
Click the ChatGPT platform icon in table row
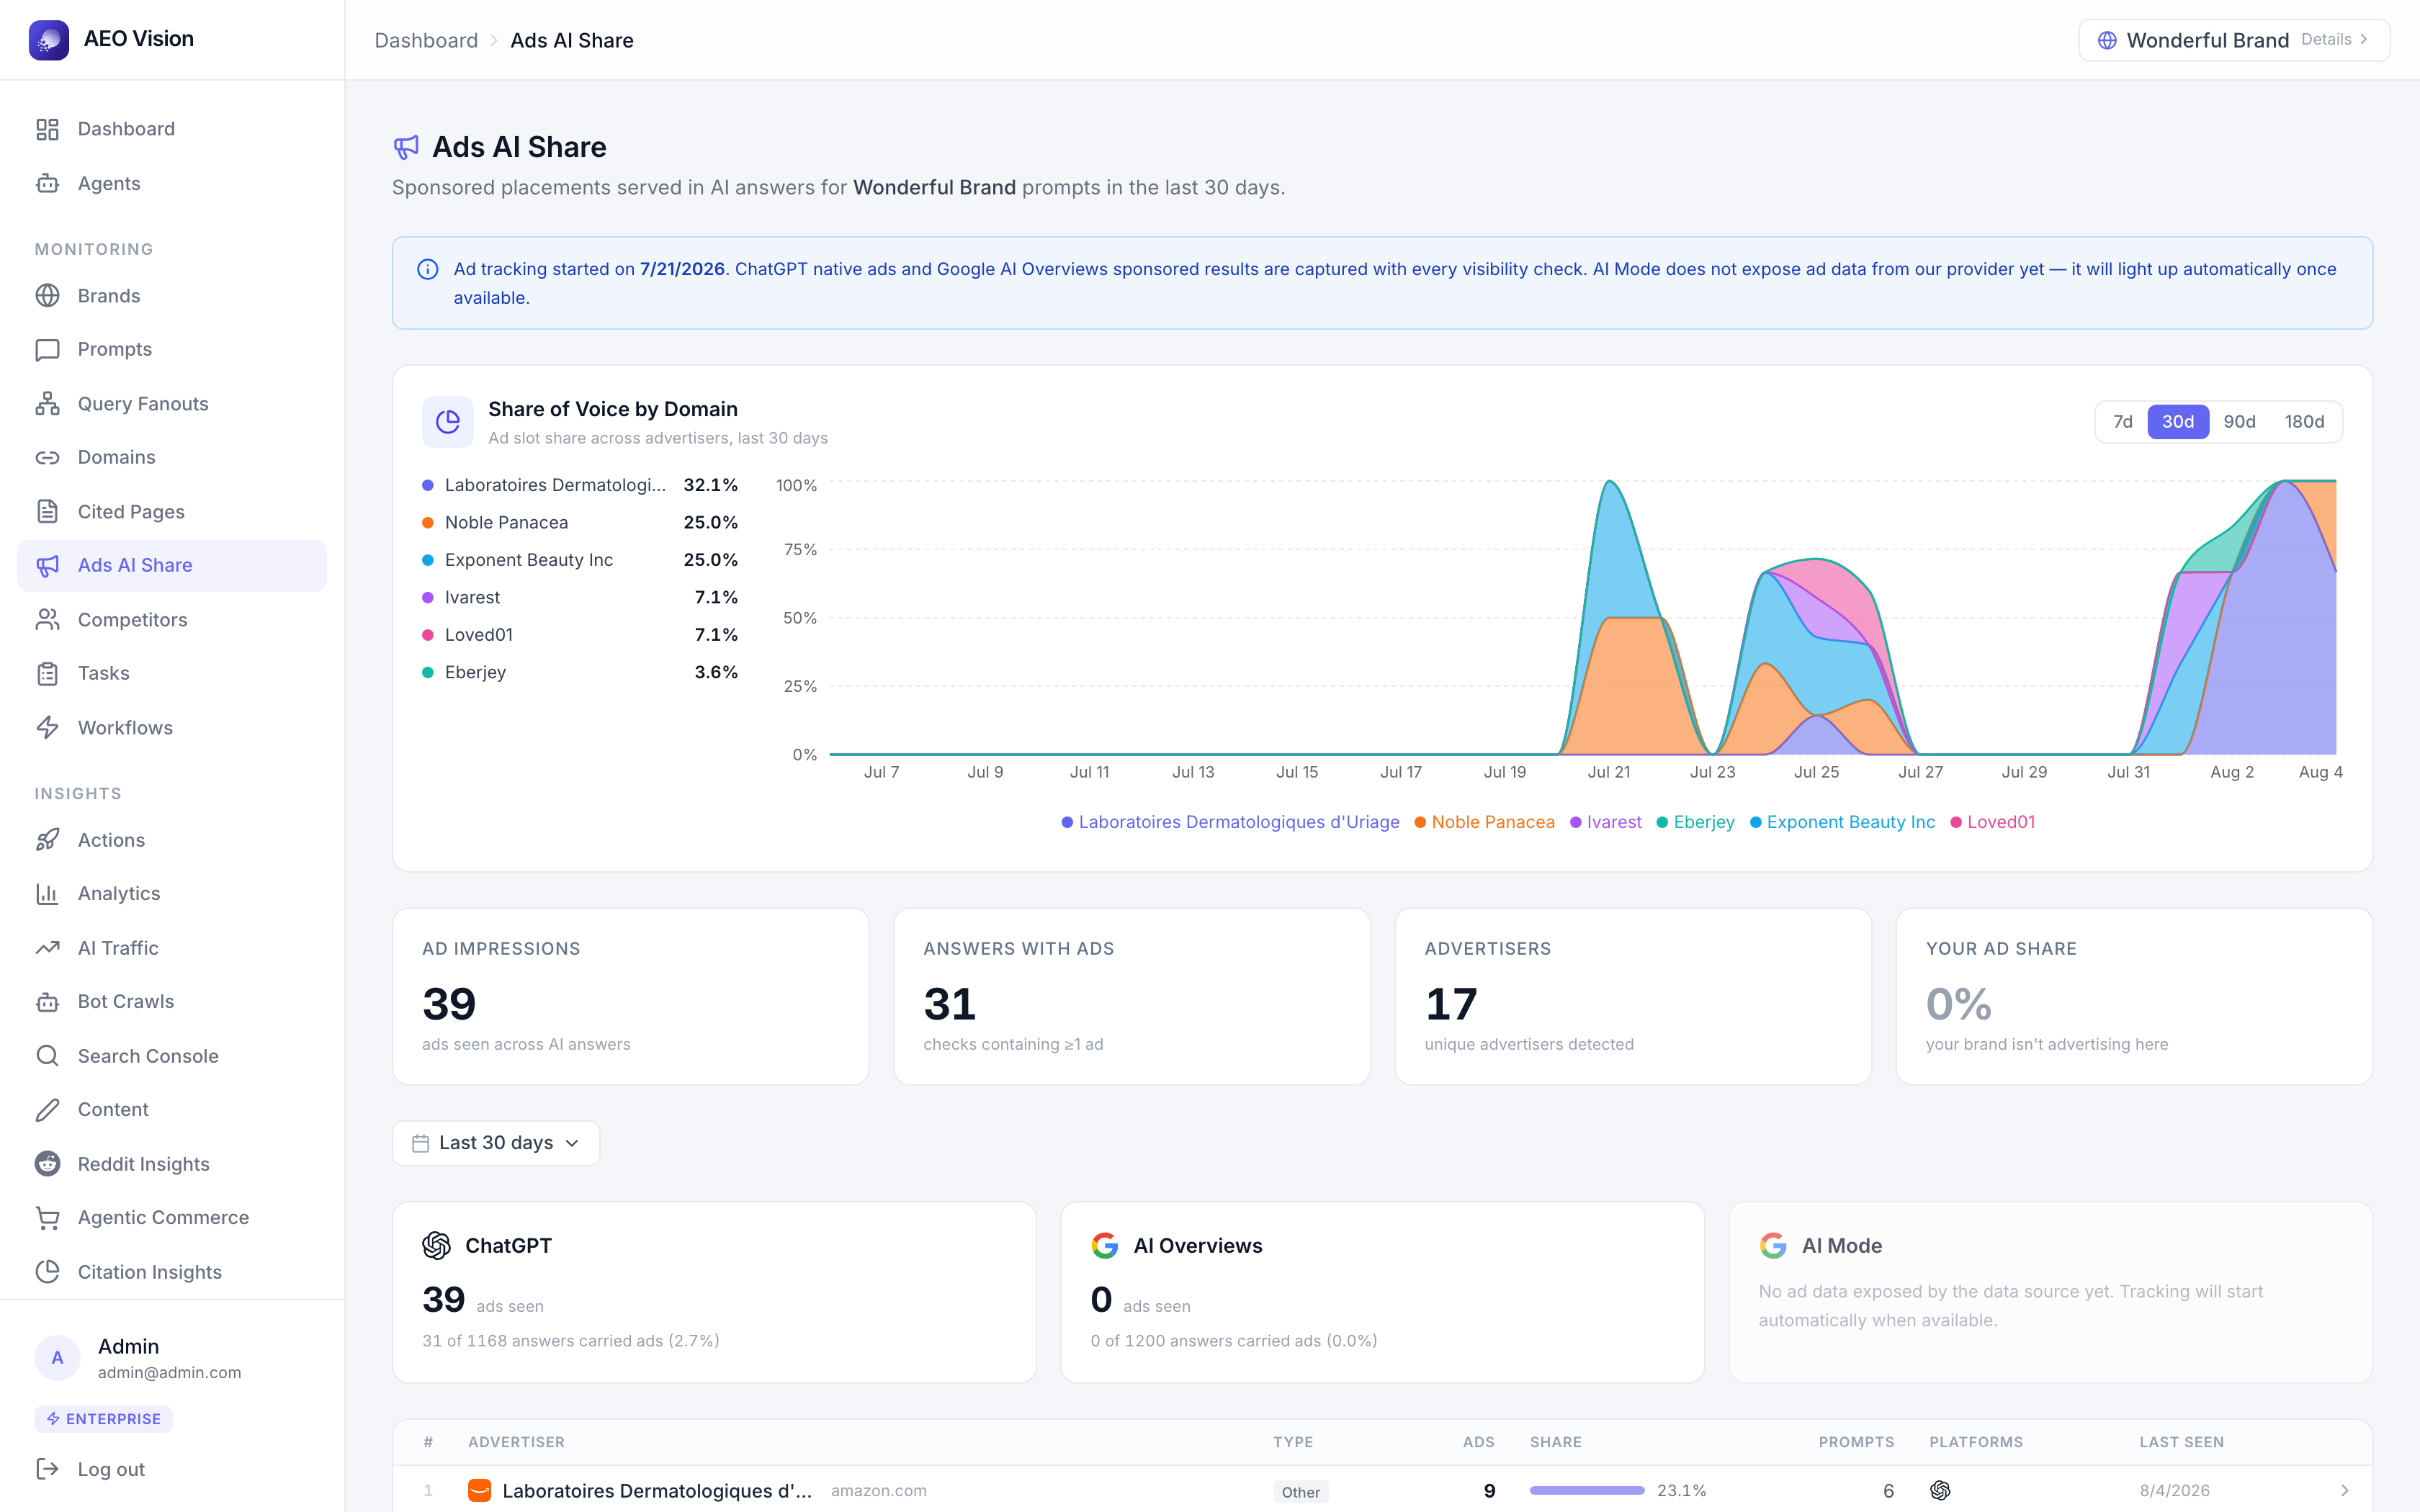click(1940, 1490)
